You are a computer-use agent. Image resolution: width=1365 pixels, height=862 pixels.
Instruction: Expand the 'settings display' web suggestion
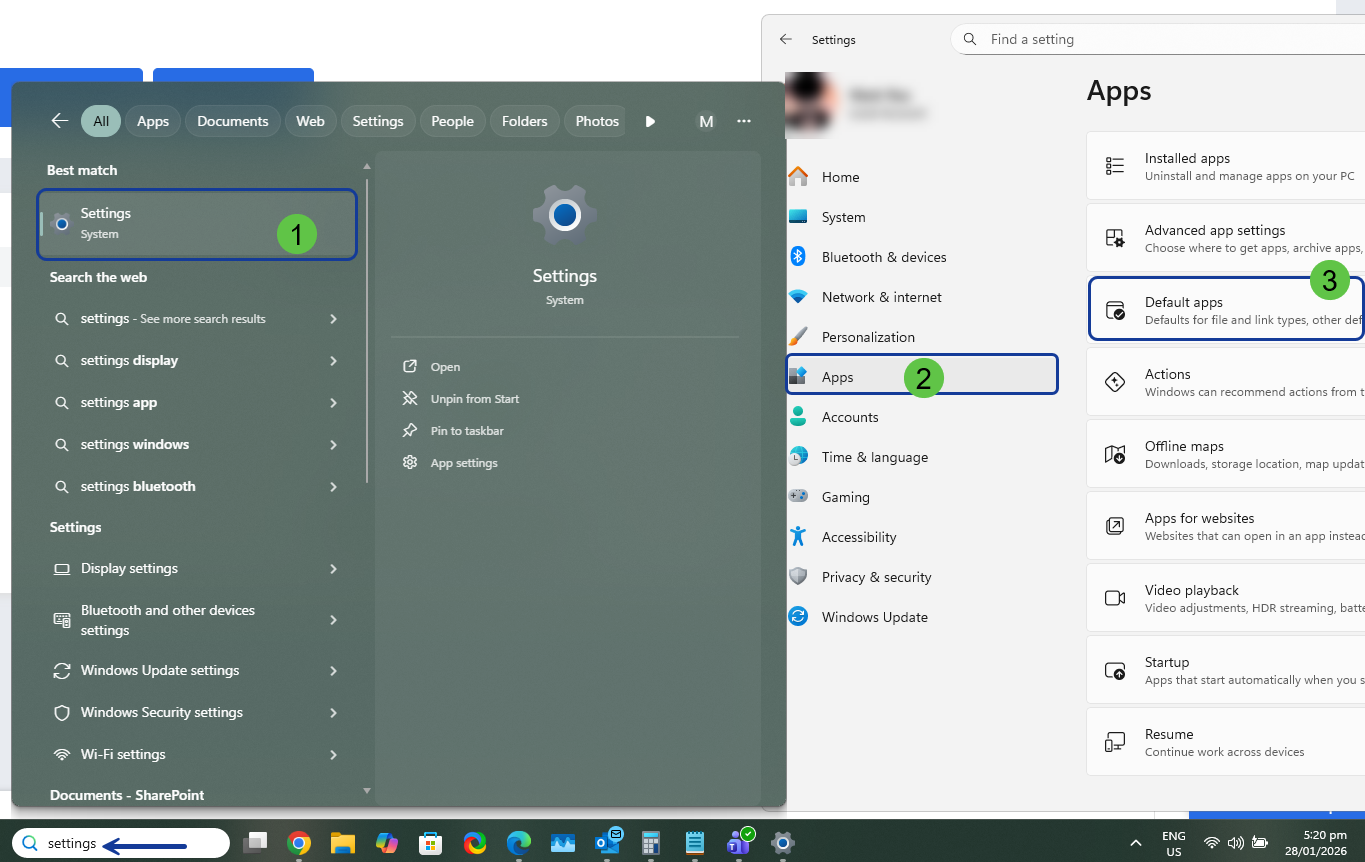coord(333,361)
